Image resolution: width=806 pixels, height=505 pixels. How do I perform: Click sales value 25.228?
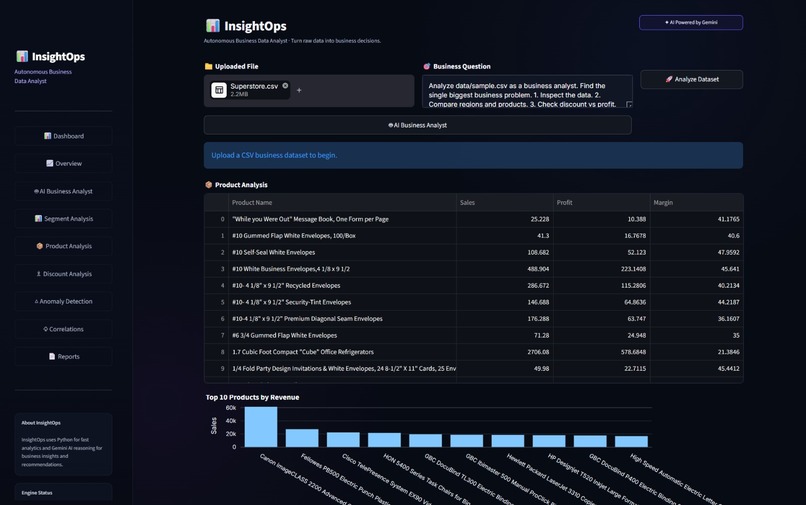click(540, 219)
